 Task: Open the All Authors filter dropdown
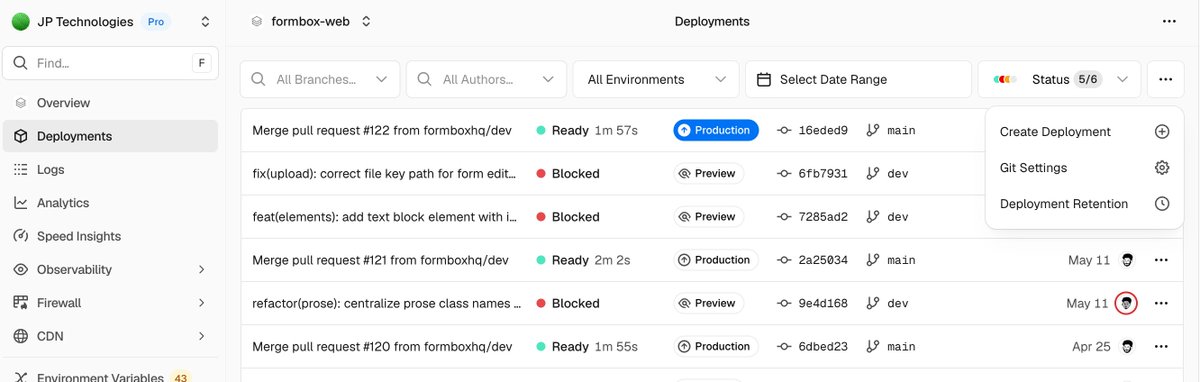coord(486,79)
